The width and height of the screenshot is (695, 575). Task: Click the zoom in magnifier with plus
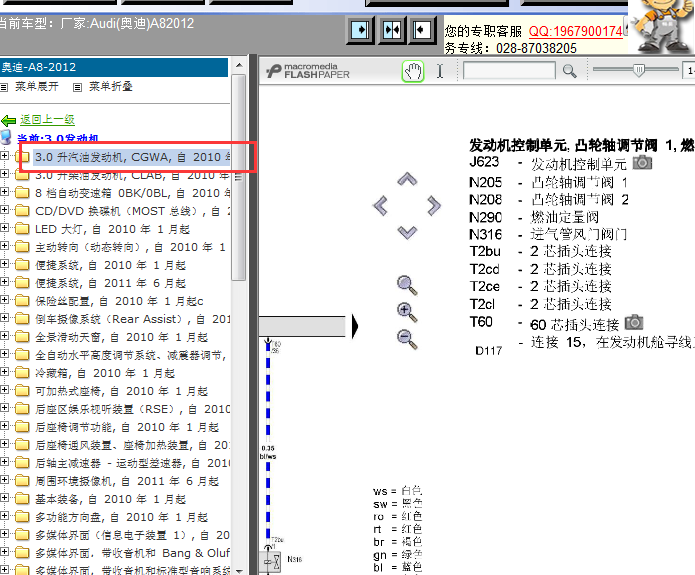[407, 312]
